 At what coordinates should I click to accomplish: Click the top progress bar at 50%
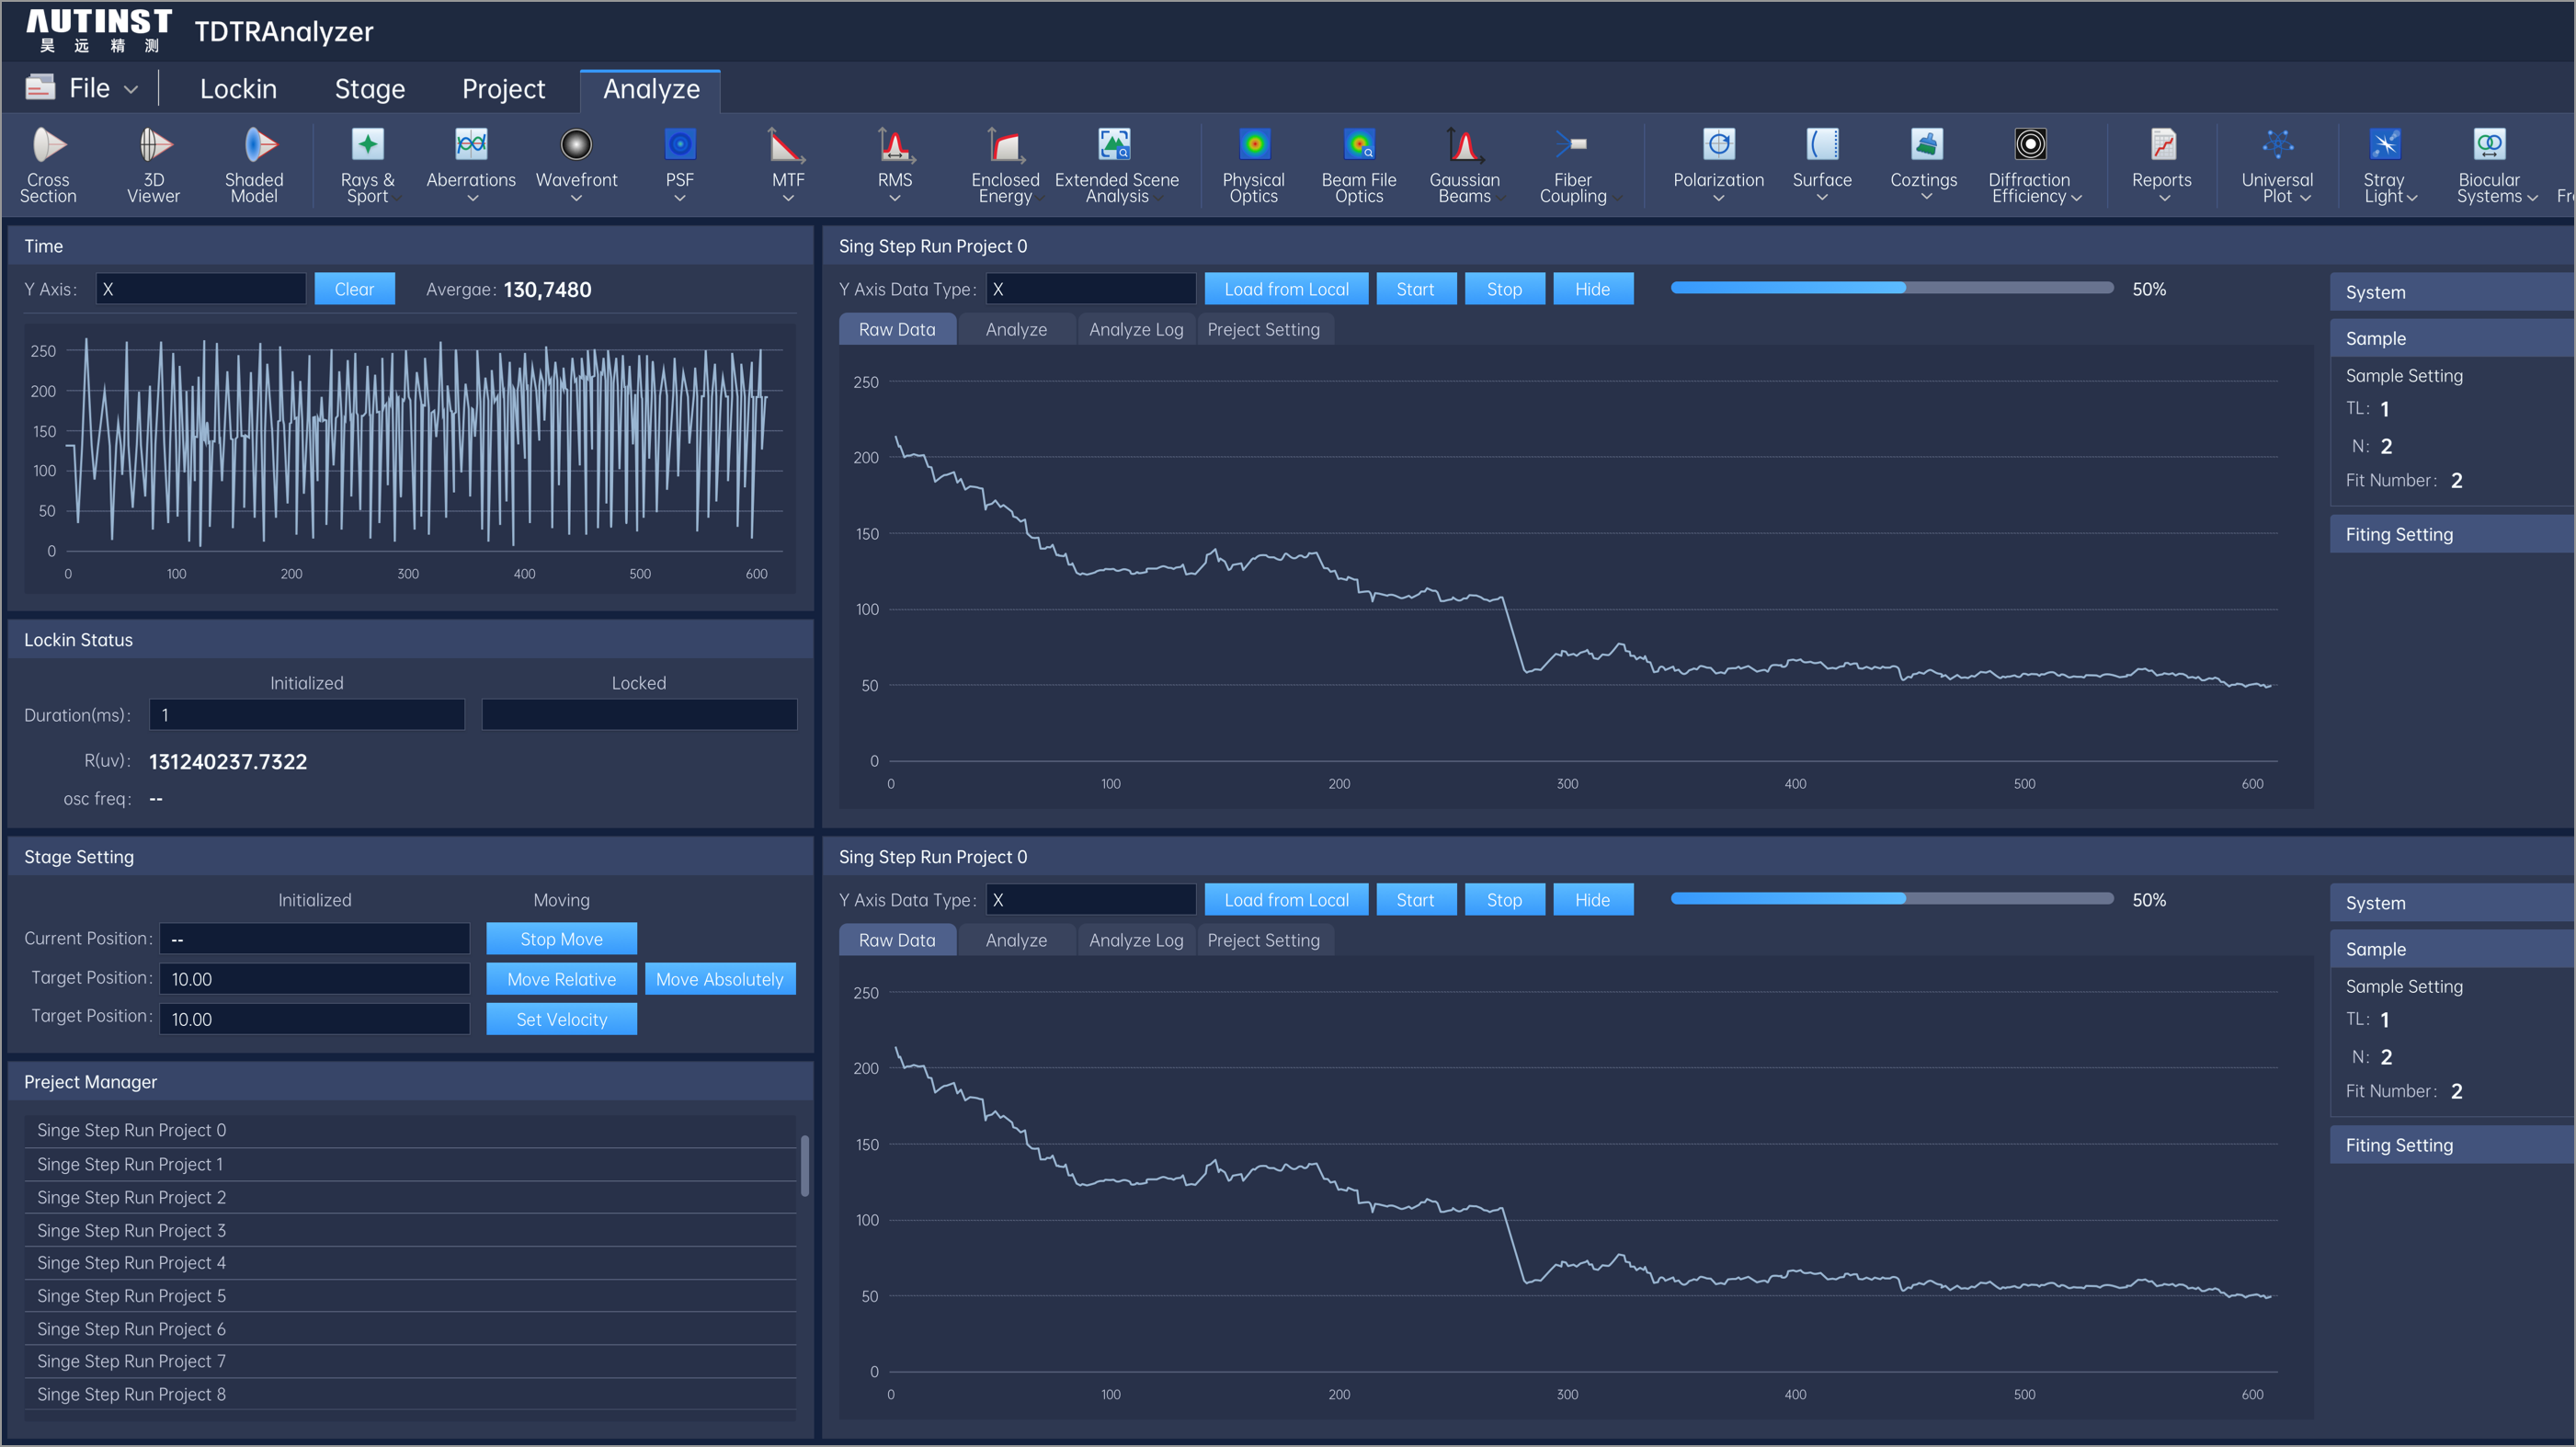(1891, 288)
